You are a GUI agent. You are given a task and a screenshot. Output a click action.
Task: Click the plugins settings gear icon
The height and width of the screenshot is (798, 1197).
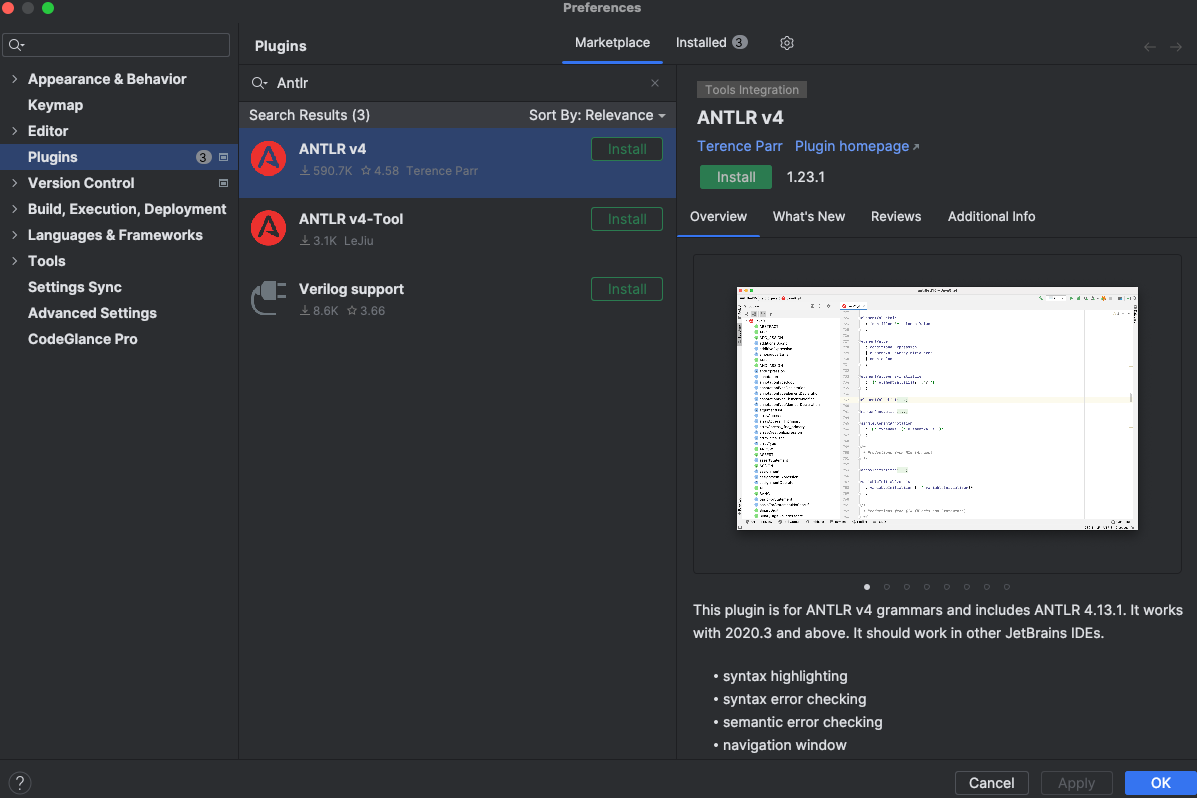tap(787, 43)
